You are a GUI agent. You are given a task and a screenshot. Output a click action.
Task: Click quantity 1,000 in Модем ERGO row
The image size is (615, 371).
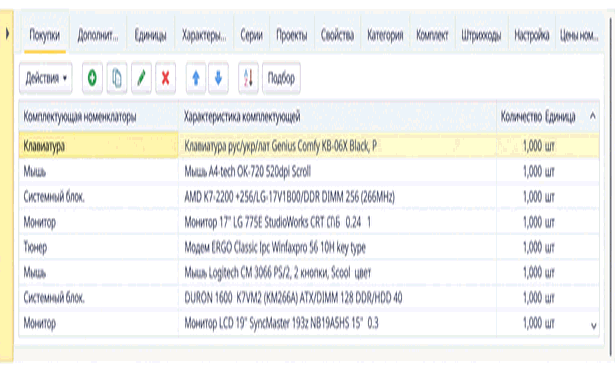pyautogui.click(x=532, y=247)
